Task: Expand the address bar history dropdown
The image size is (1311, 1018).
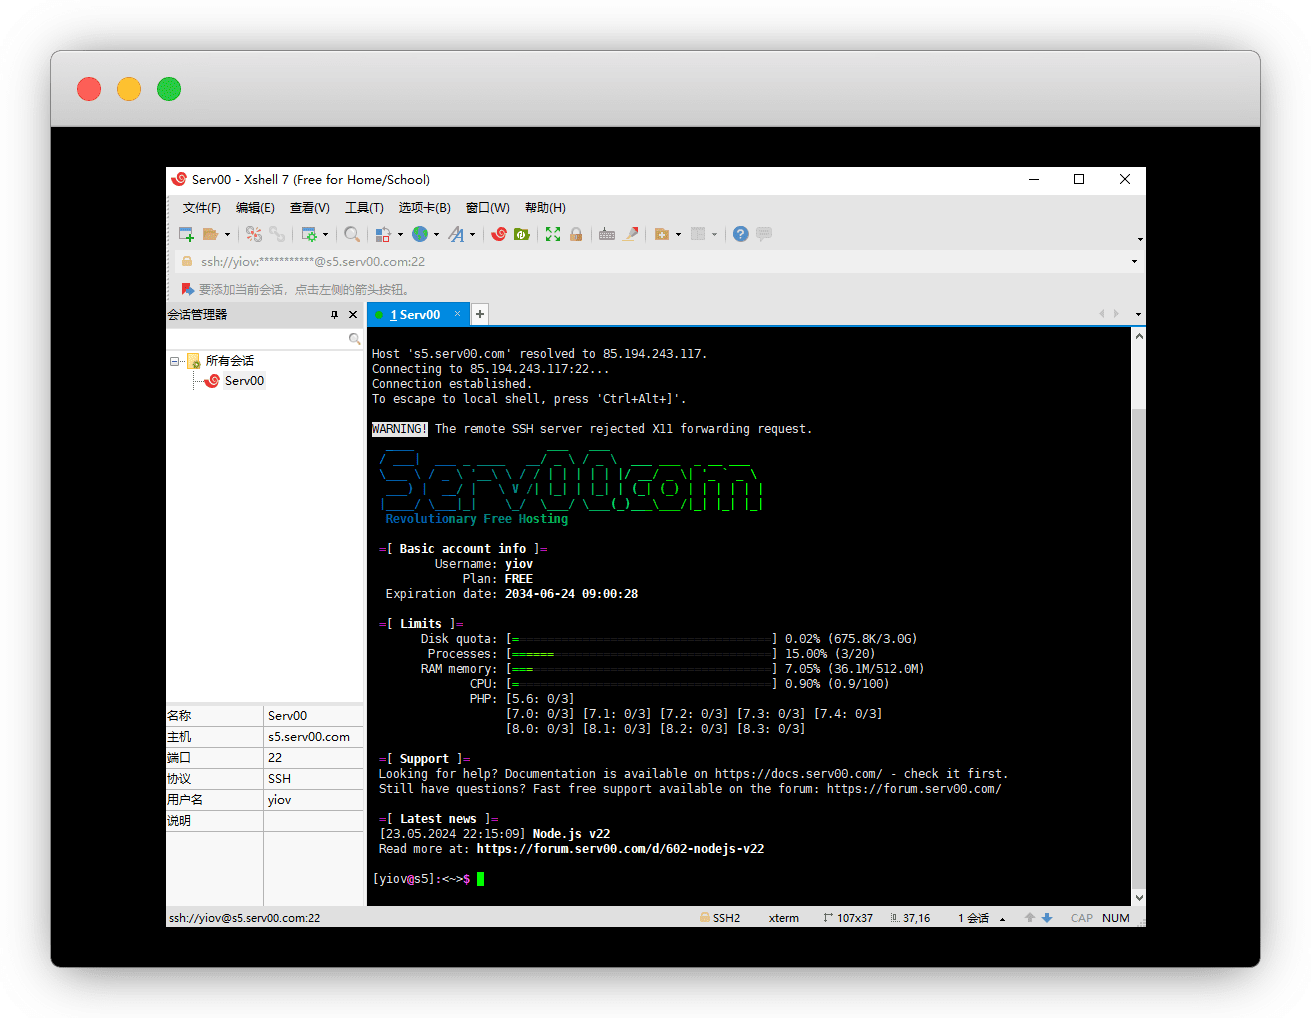Action: 1134,262
